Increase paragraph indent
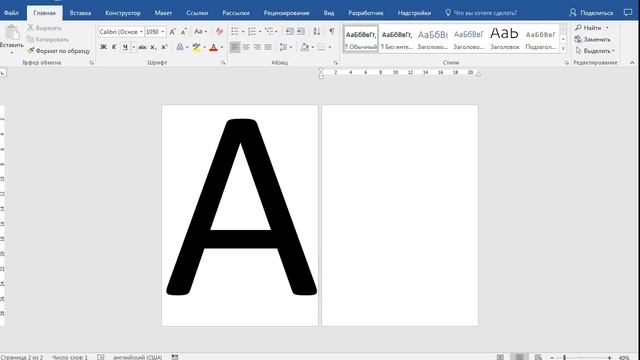Viewport: 640px width, 360px height. (x=301, y=31)
